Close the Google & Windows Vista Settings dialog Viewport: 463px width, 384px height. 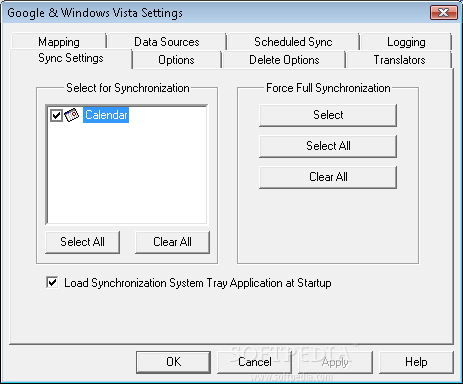click(444, 13)
